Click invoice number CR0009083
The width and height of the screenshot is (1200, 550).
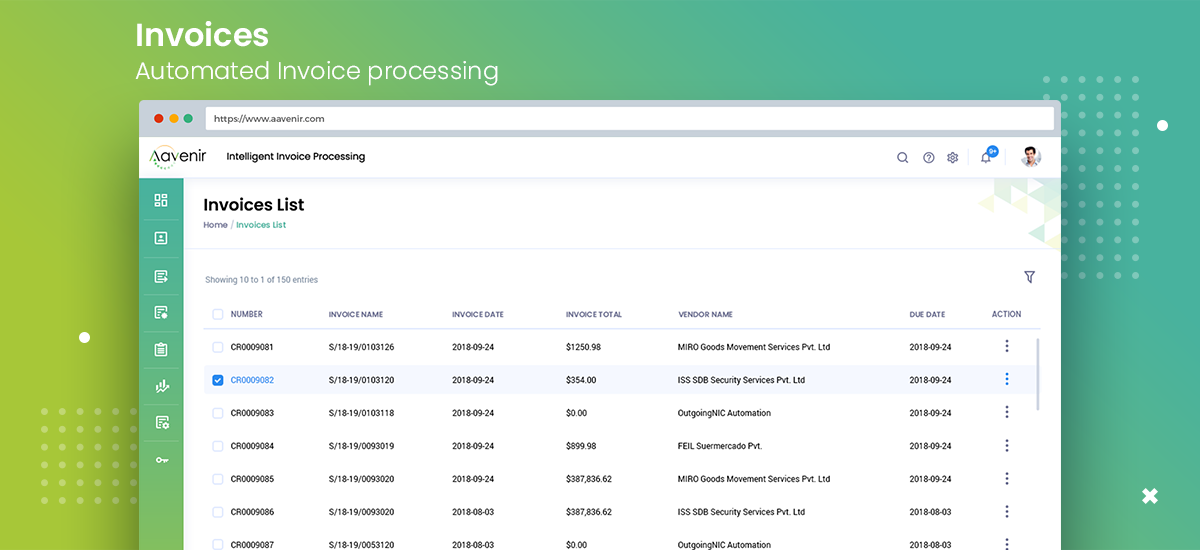point(252,413)
